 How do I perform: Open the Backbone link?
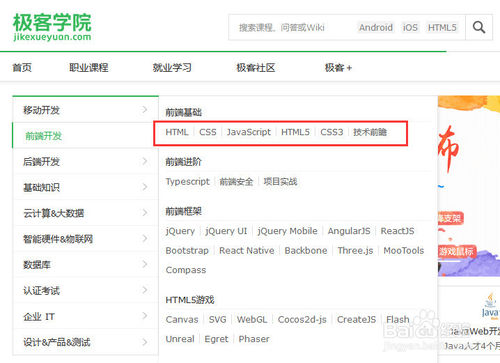point(306,251)
